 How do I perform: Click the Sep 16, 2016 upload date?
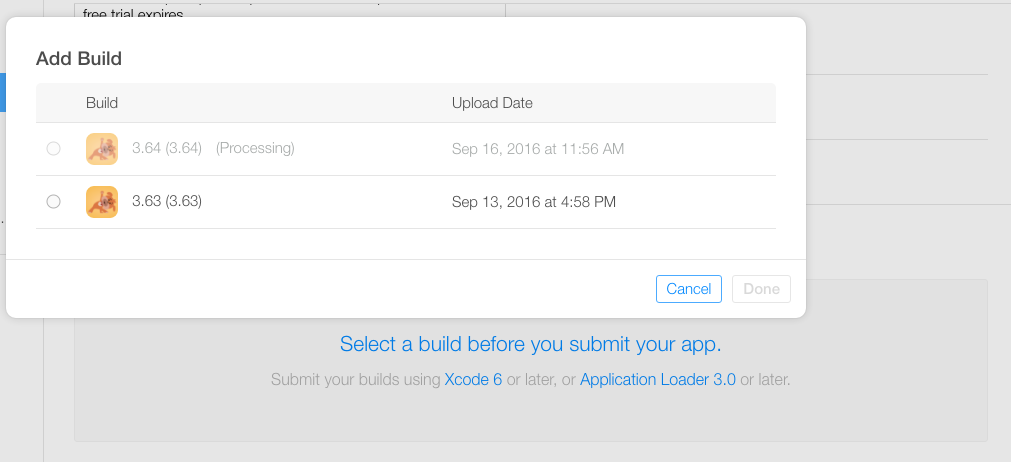click(x=537, y=149)
